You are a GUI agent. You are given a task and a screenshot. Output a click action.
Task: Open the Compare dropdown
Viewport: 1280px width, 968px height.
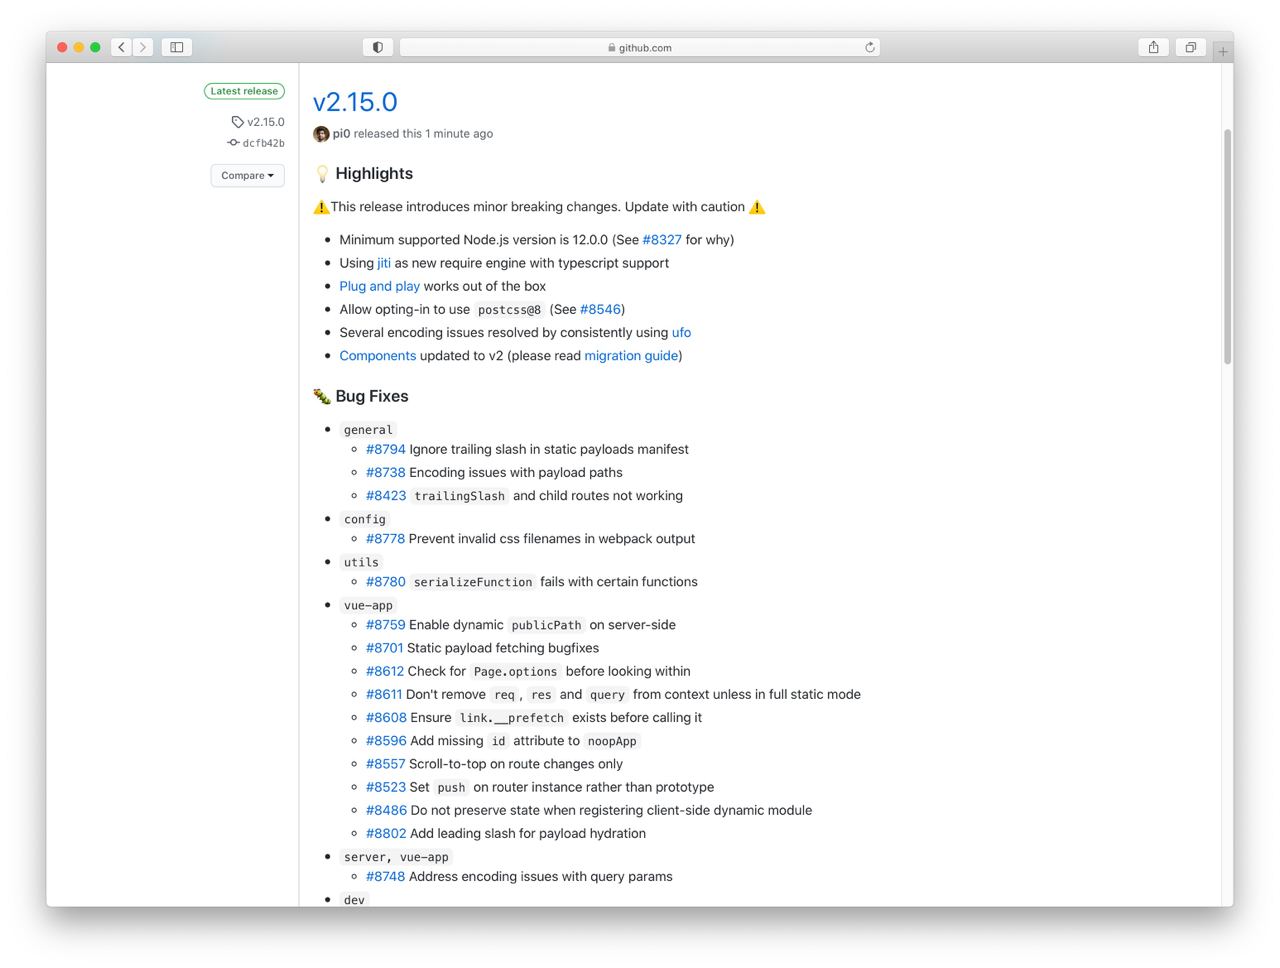248,175
